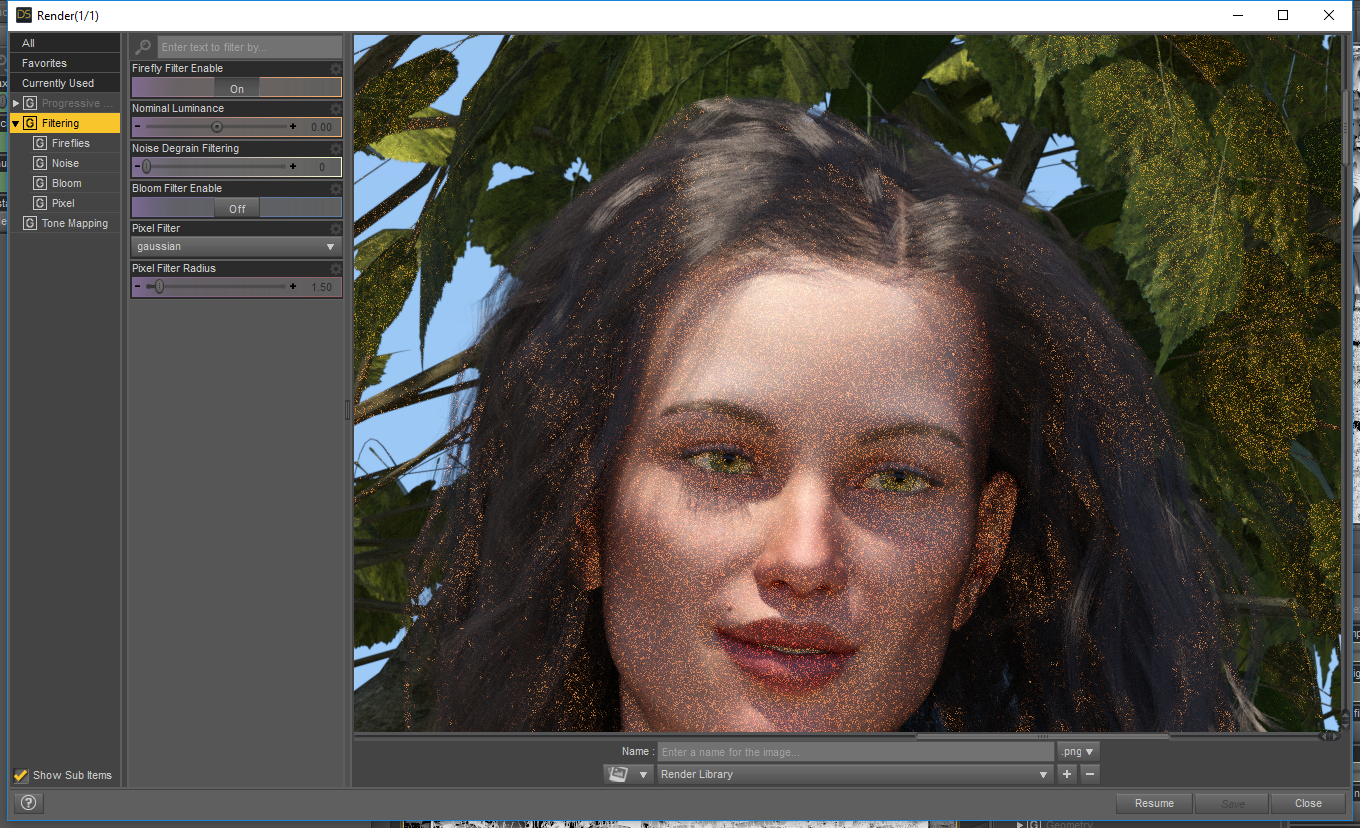The height and width of the screenshot is (828, 1360).
Task: Increase Noise Degrain Filtering with plus icon
Action: click(x=293, y=167)
